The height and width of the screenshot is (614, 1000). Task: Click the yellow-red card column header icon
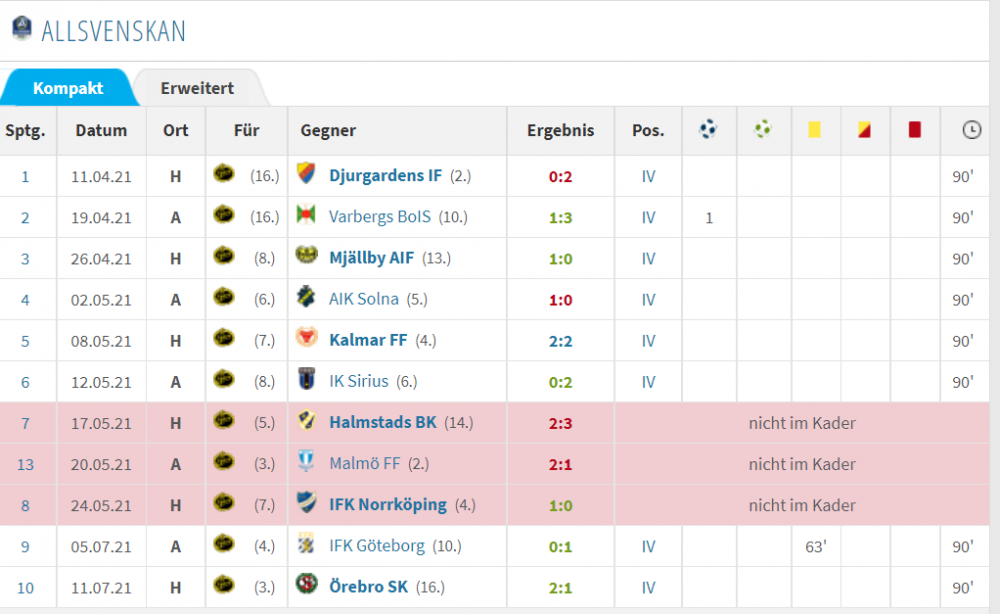864,129
